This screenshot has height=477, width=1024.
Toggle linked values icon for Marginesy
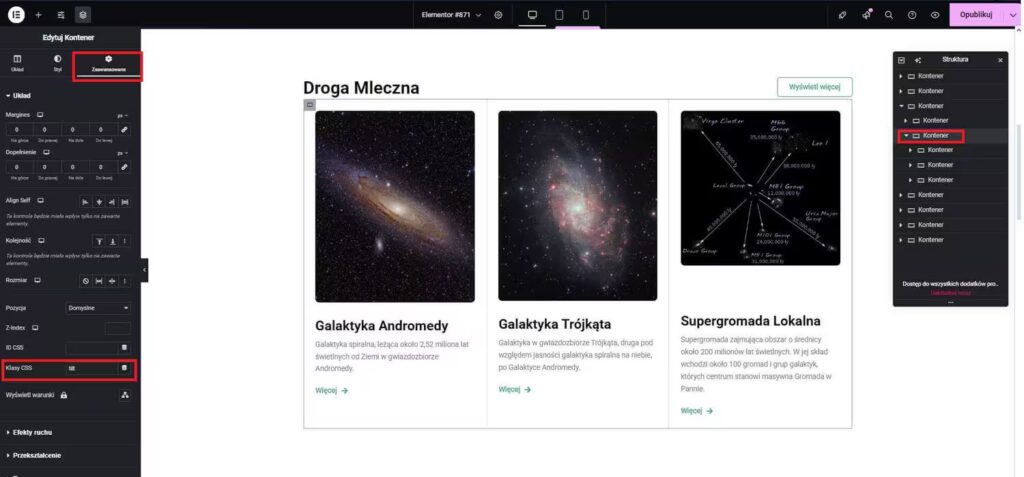pos(125,129)
